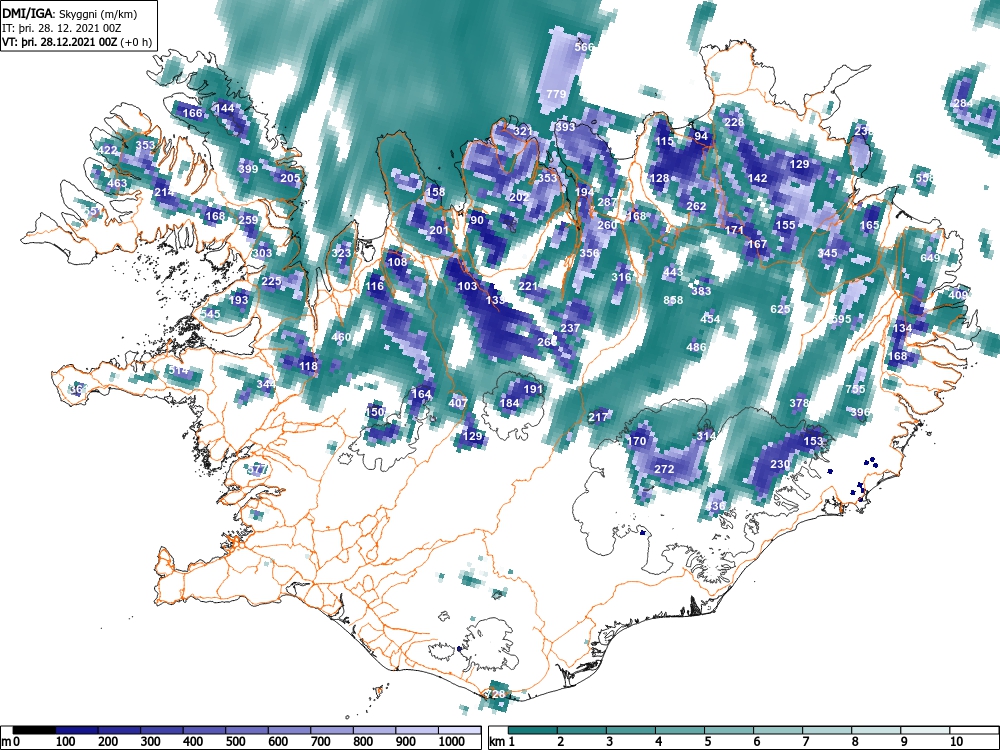Click the map value 545
1000x750 pixels.
pos(210,314)
